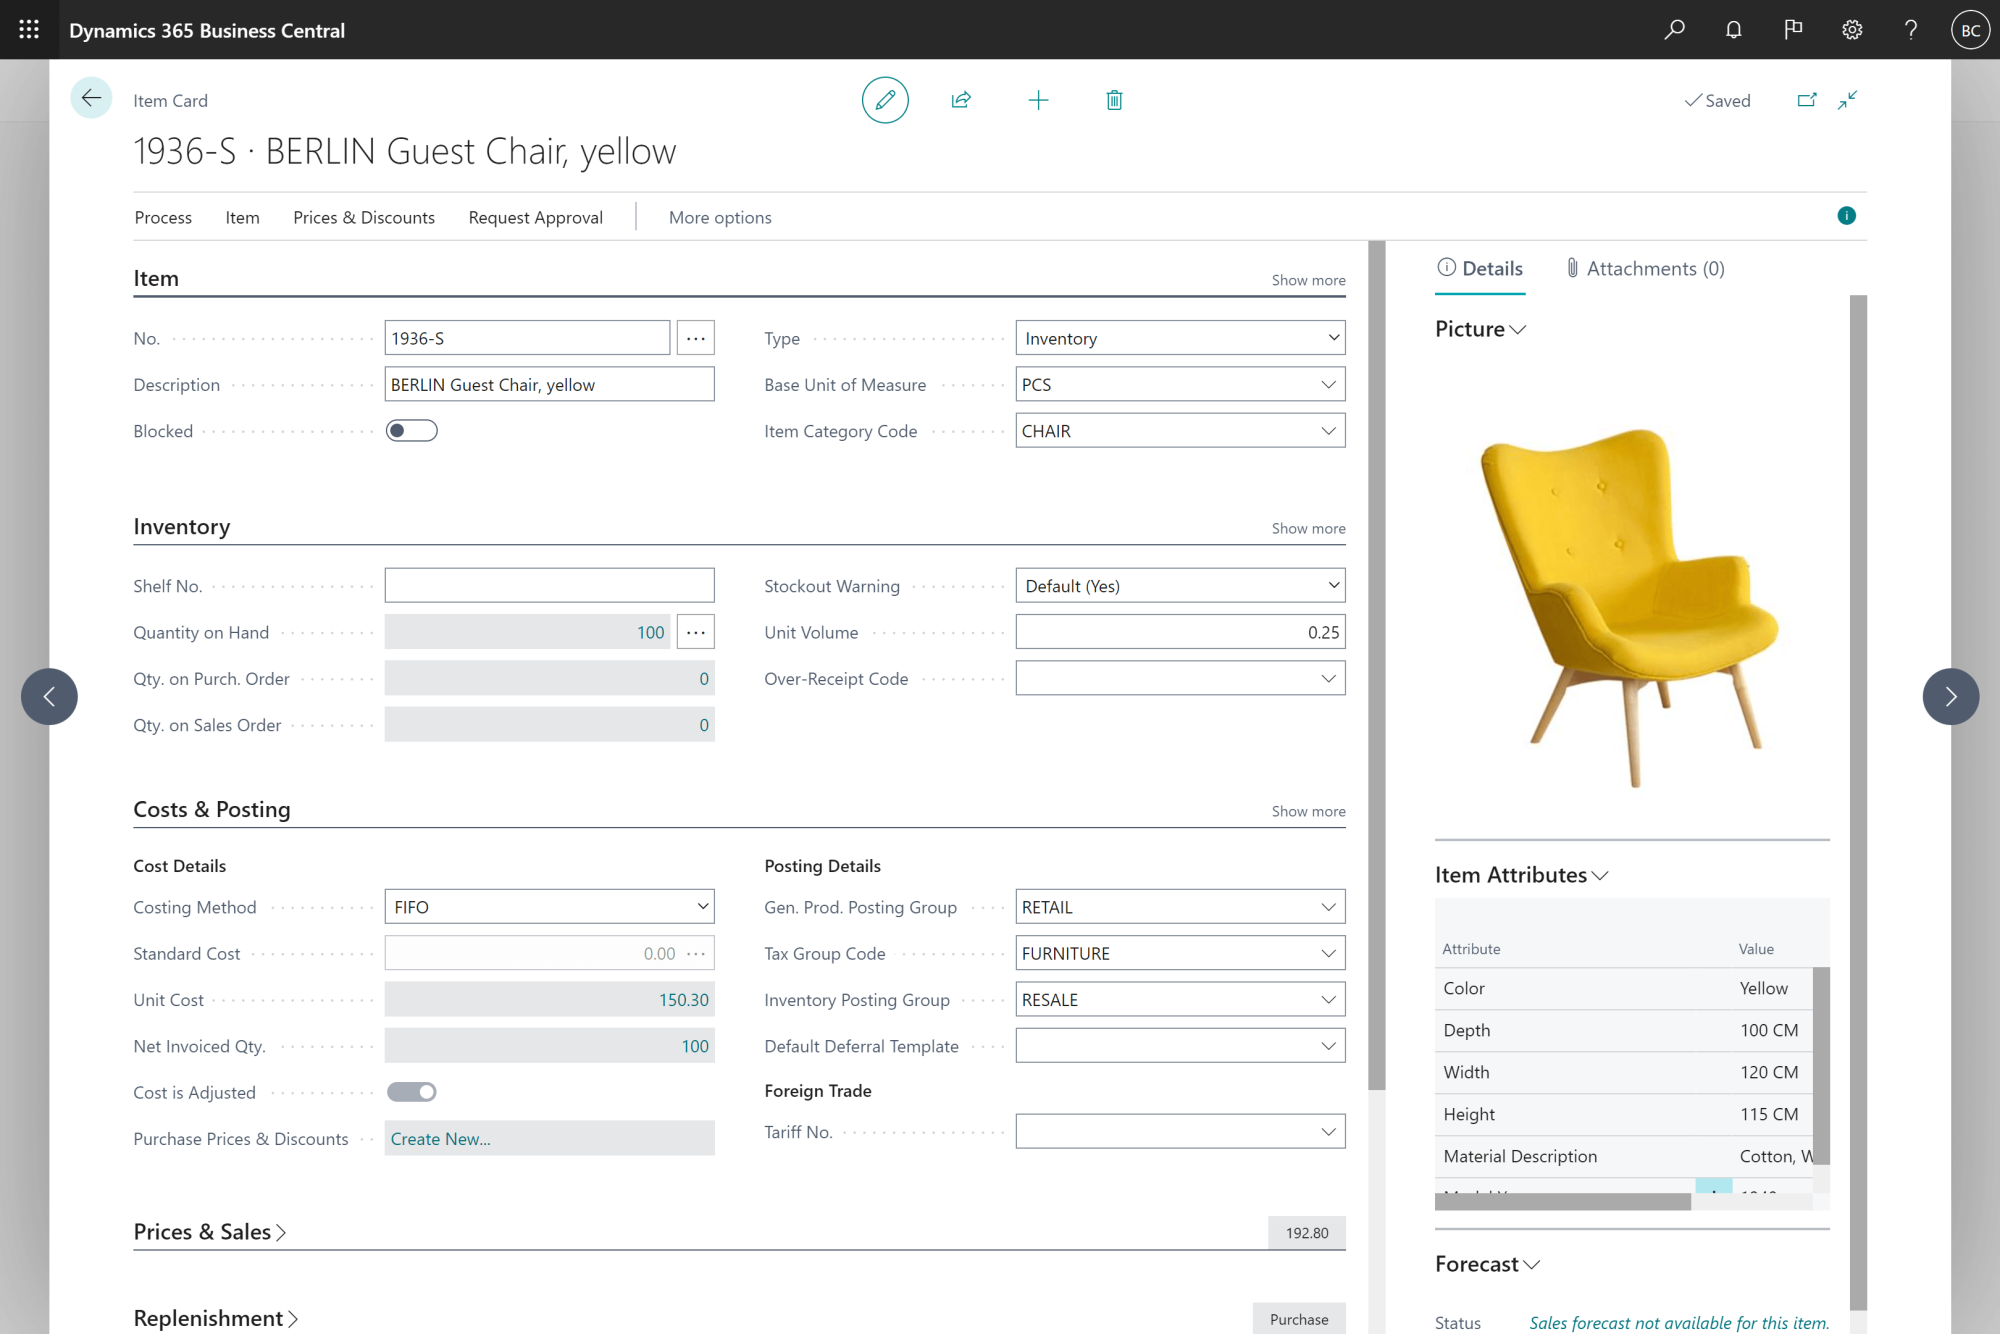Open the ellipsis lookup next to No. field

coord(696,337)
